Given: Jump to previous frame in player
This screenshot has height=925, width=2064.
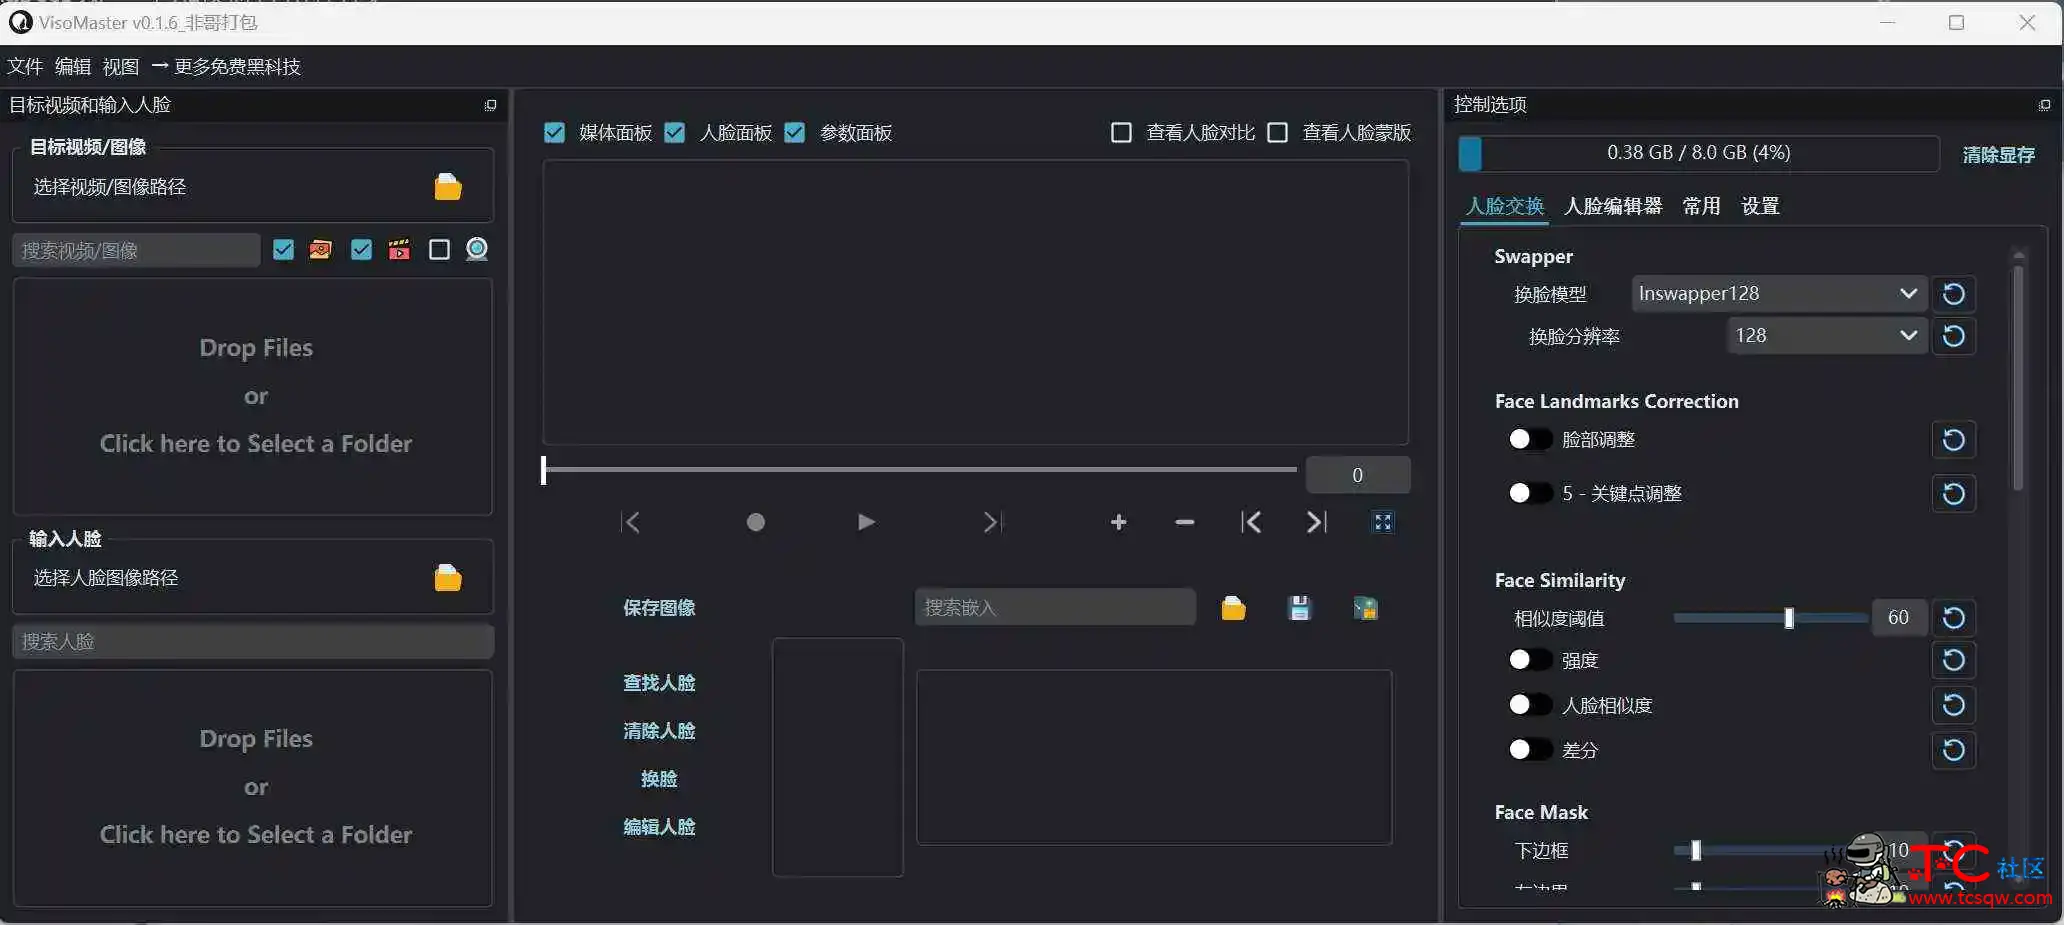Looking at the screenshot, I should pyautogui.click(x=631, y=522).
